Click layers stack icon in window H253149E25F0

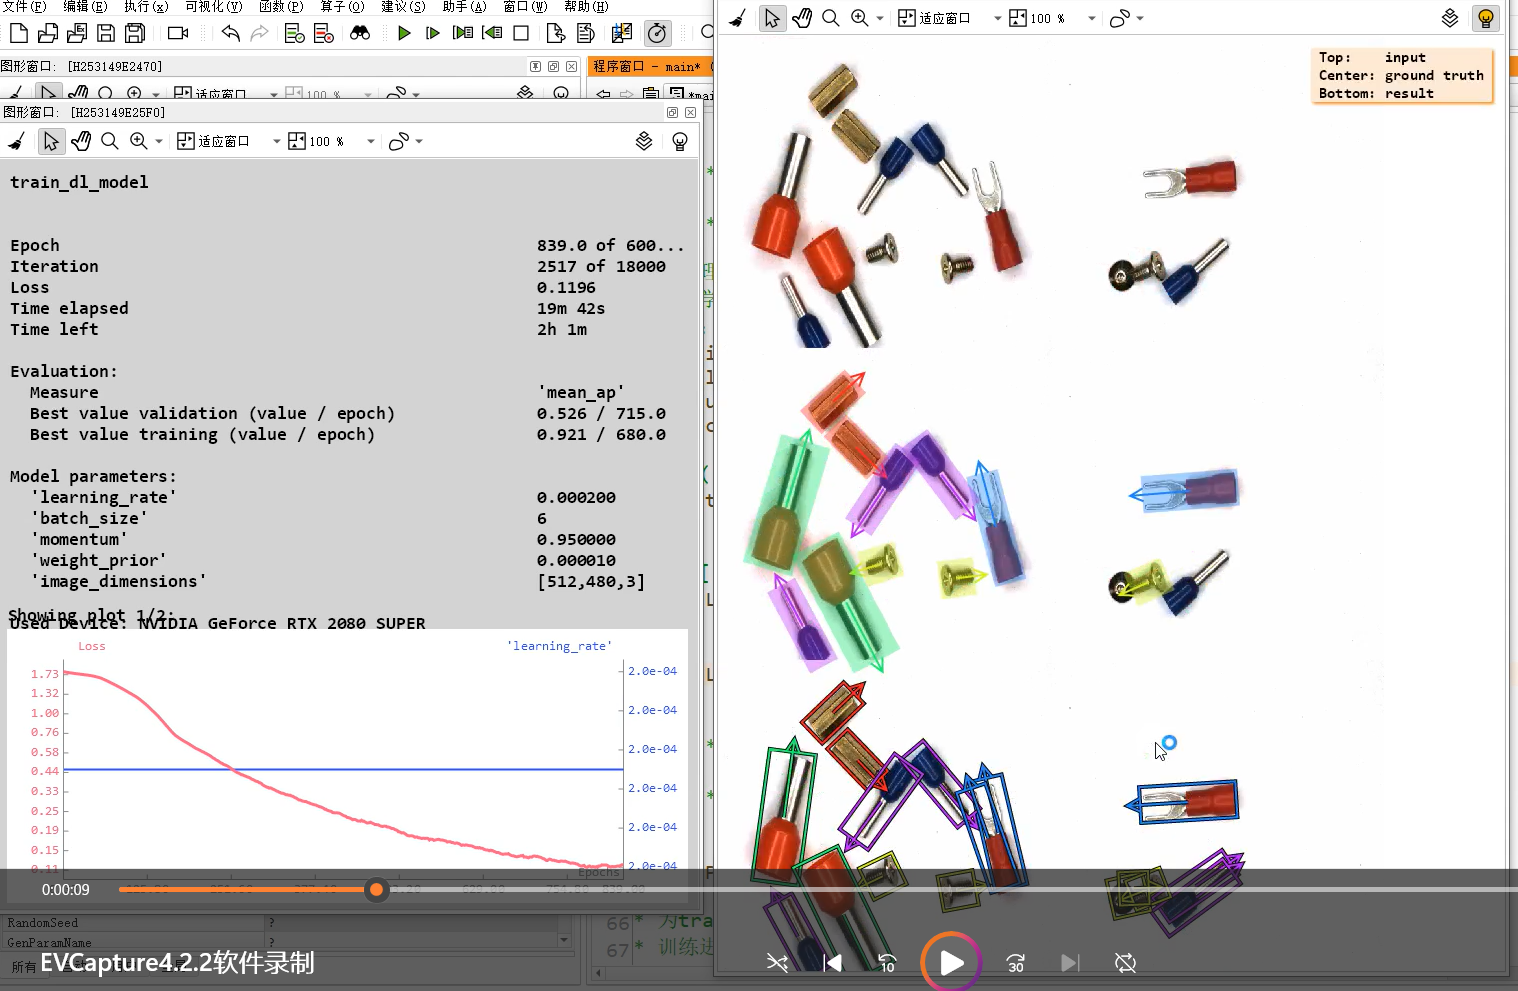[644, 141]
